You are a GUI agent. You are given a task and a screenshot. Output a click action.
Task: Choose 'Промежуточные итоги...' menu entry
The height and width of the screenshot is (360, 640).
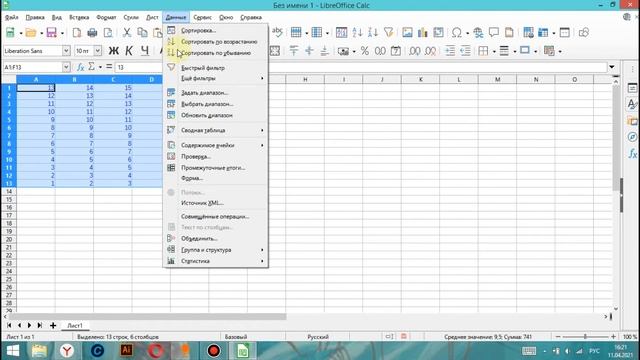click(216, 168)
